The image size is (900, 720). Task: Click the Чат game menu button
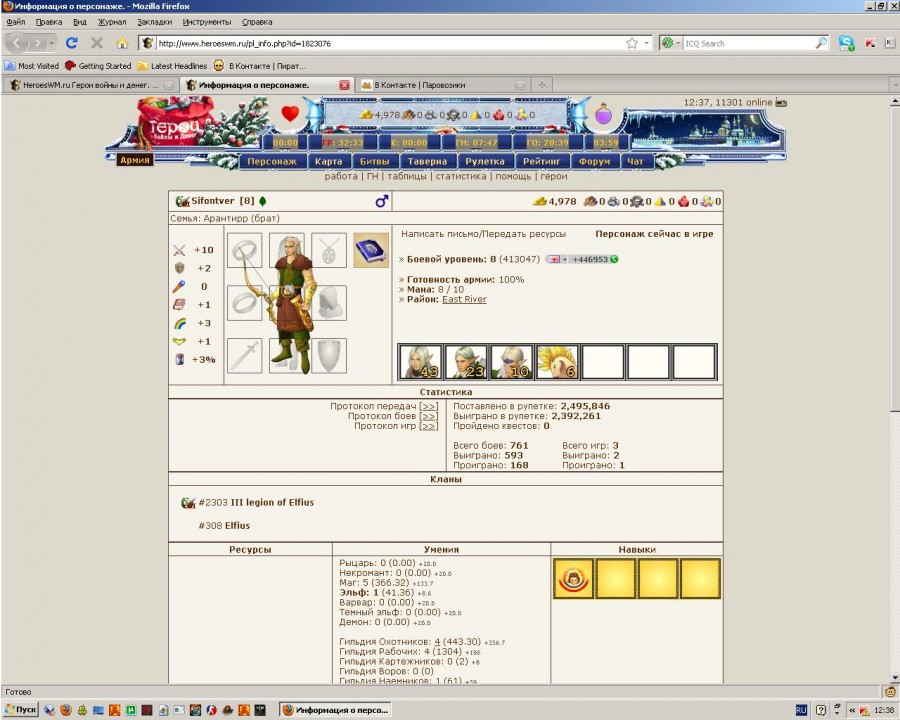[635, 161]
